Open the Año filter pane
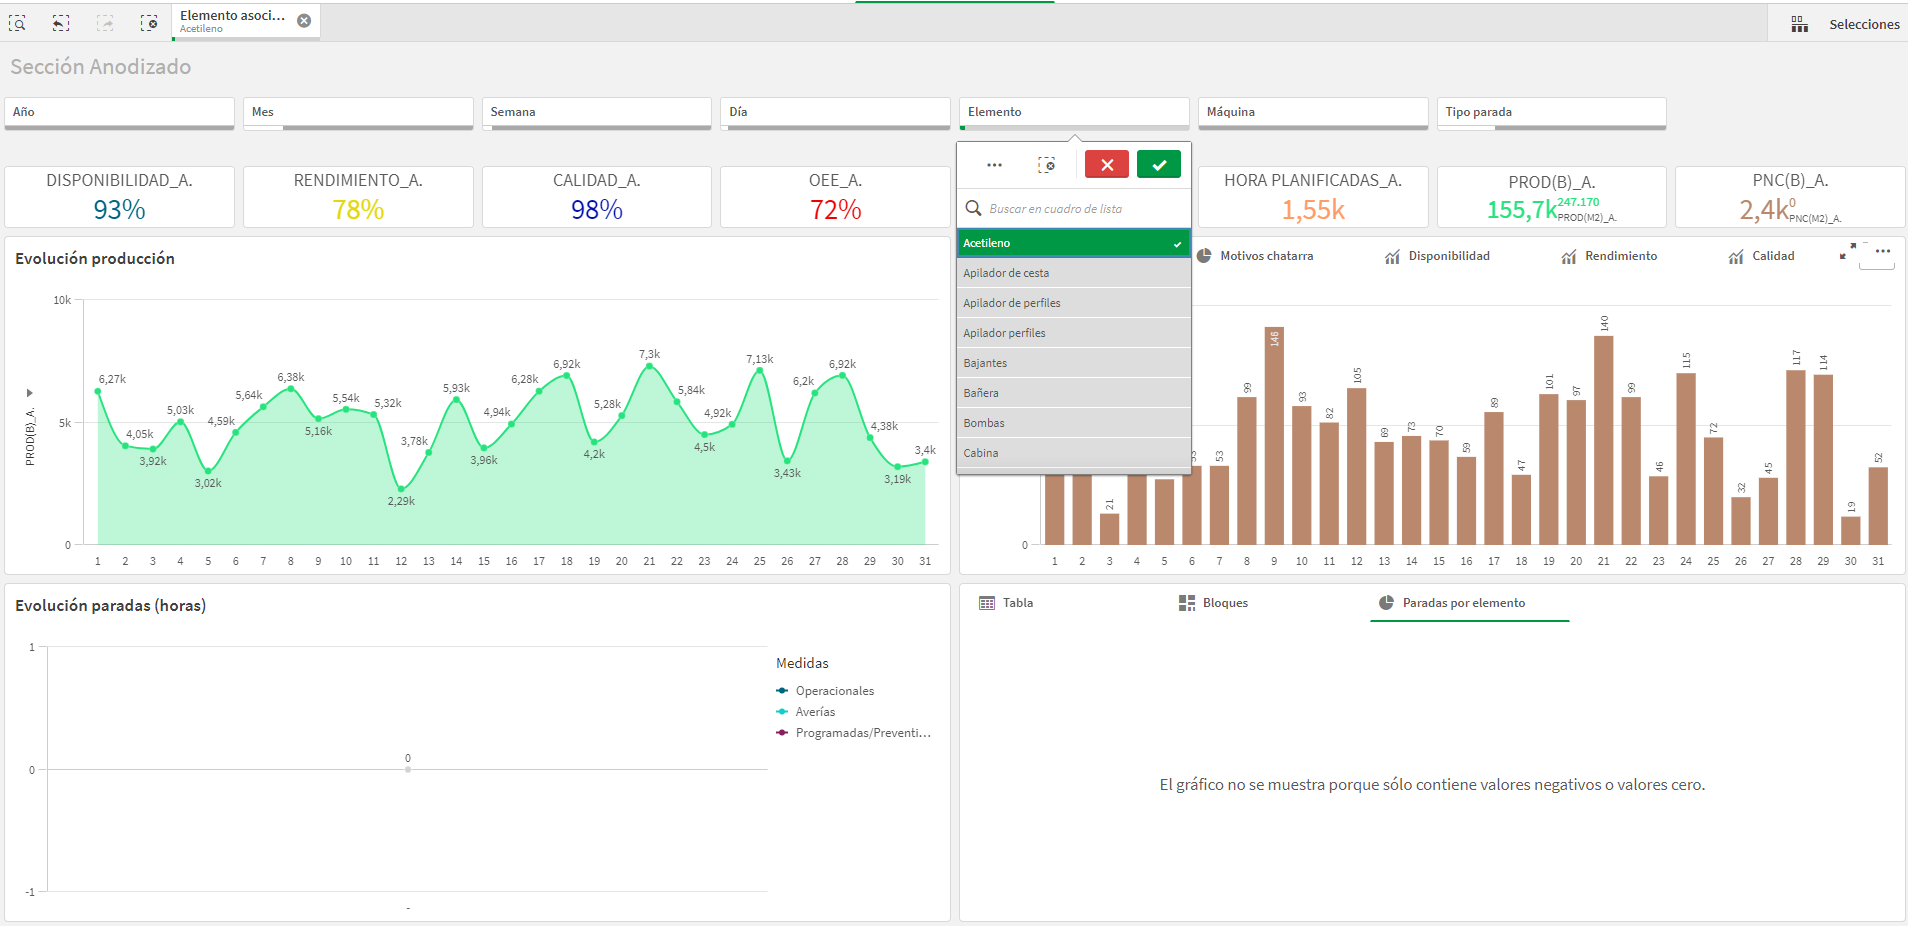Screen dimensions: 1908x926 119,112
